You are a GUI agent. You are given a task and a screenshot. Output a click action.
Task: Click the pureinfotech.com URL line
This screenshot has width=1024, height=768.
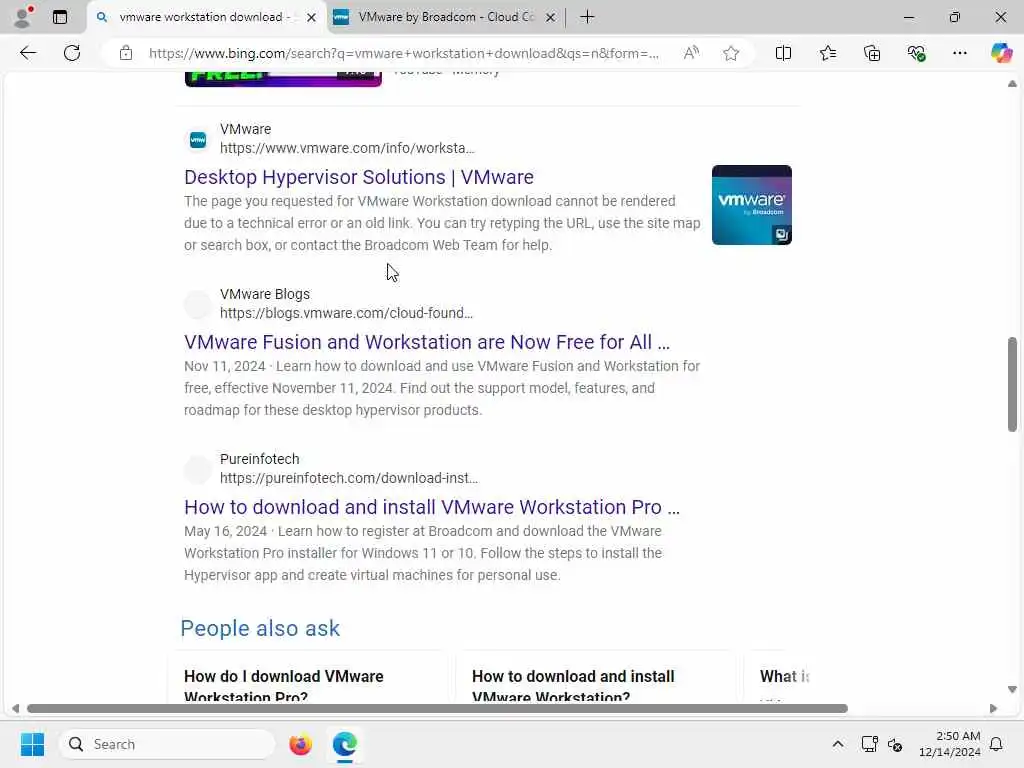pos(349,479)
